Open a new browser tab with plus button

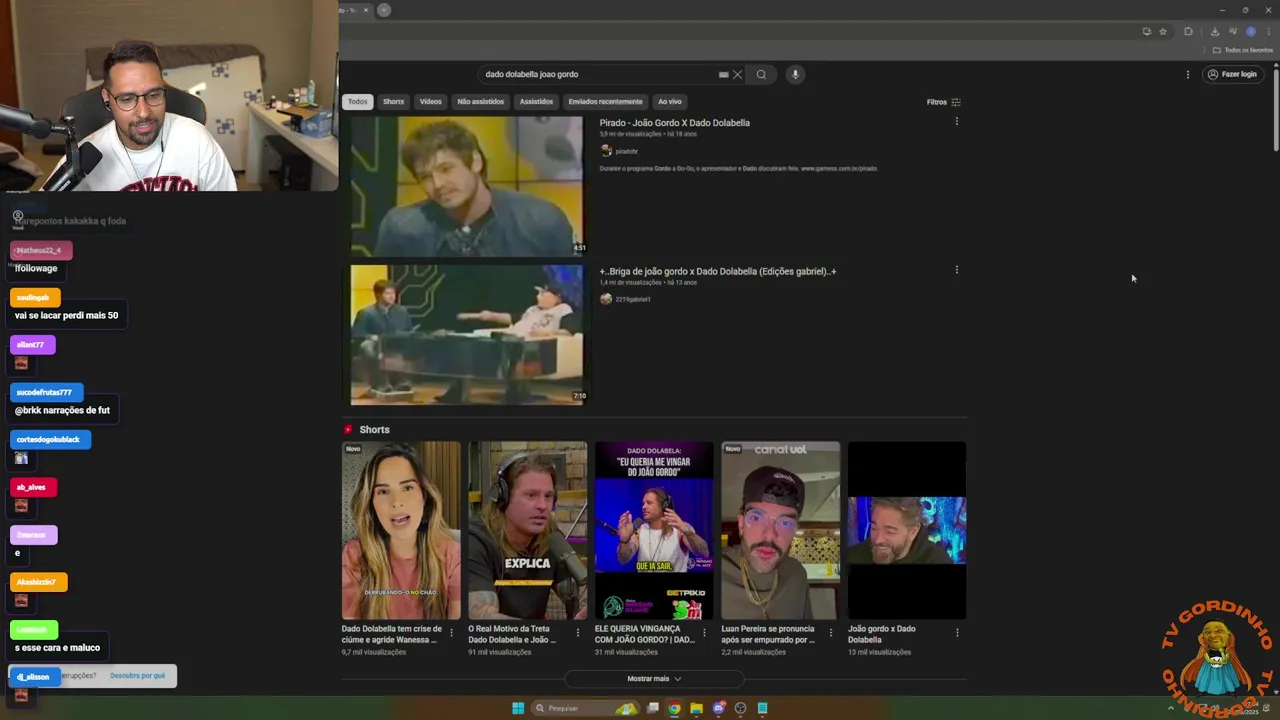(x=383, y=10)
